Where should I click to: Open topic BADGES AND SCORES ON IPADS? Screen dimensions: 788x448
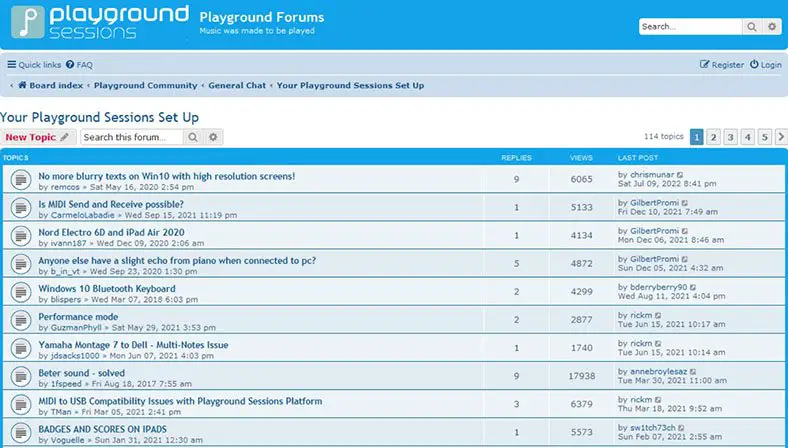tap(103, 430)
